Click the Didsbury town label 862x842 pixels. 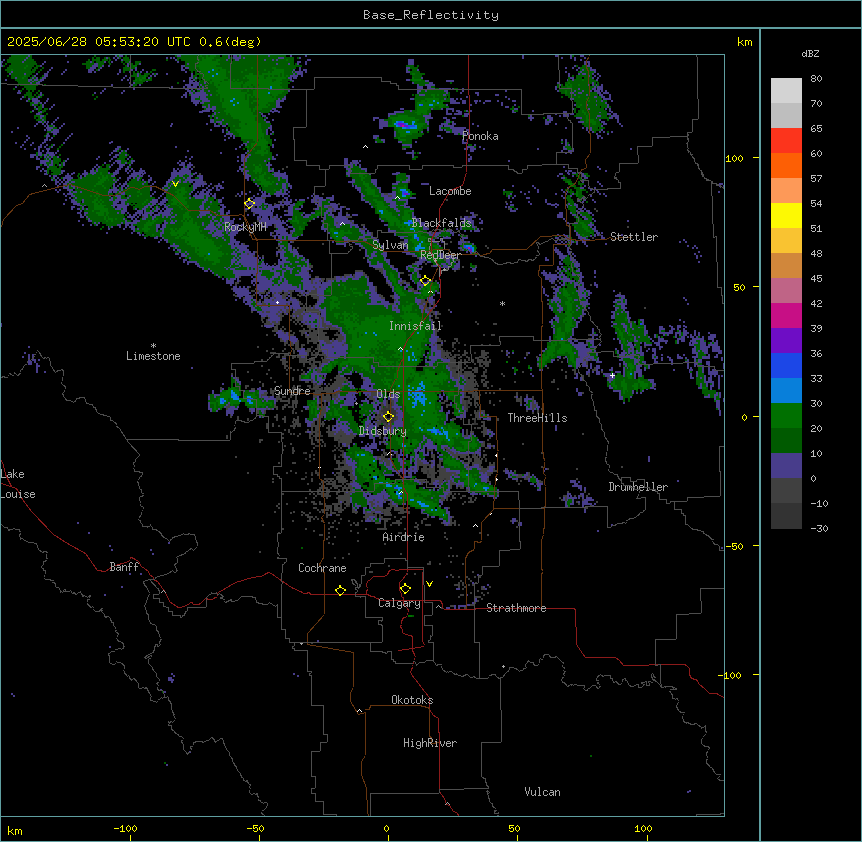pyautogui.click(x=382, y=431)
